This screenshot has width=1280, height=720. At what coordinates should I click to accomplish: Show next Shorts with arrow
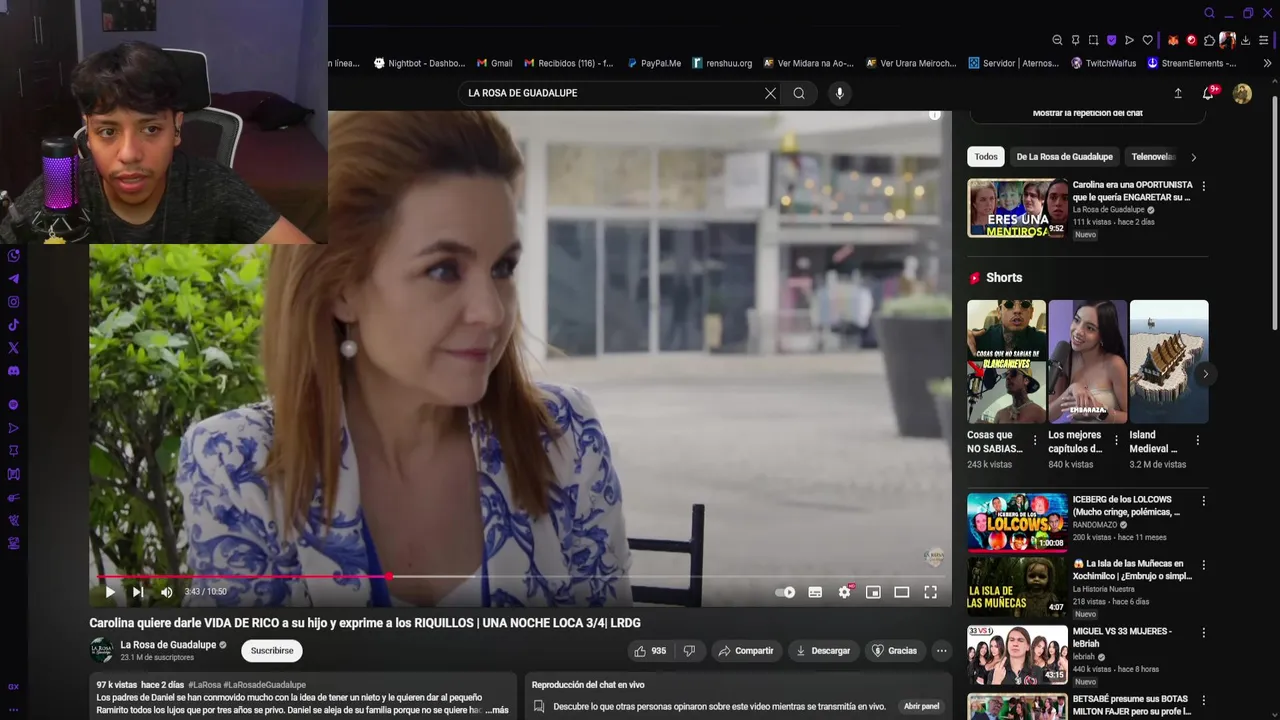tap(1205, 374)
